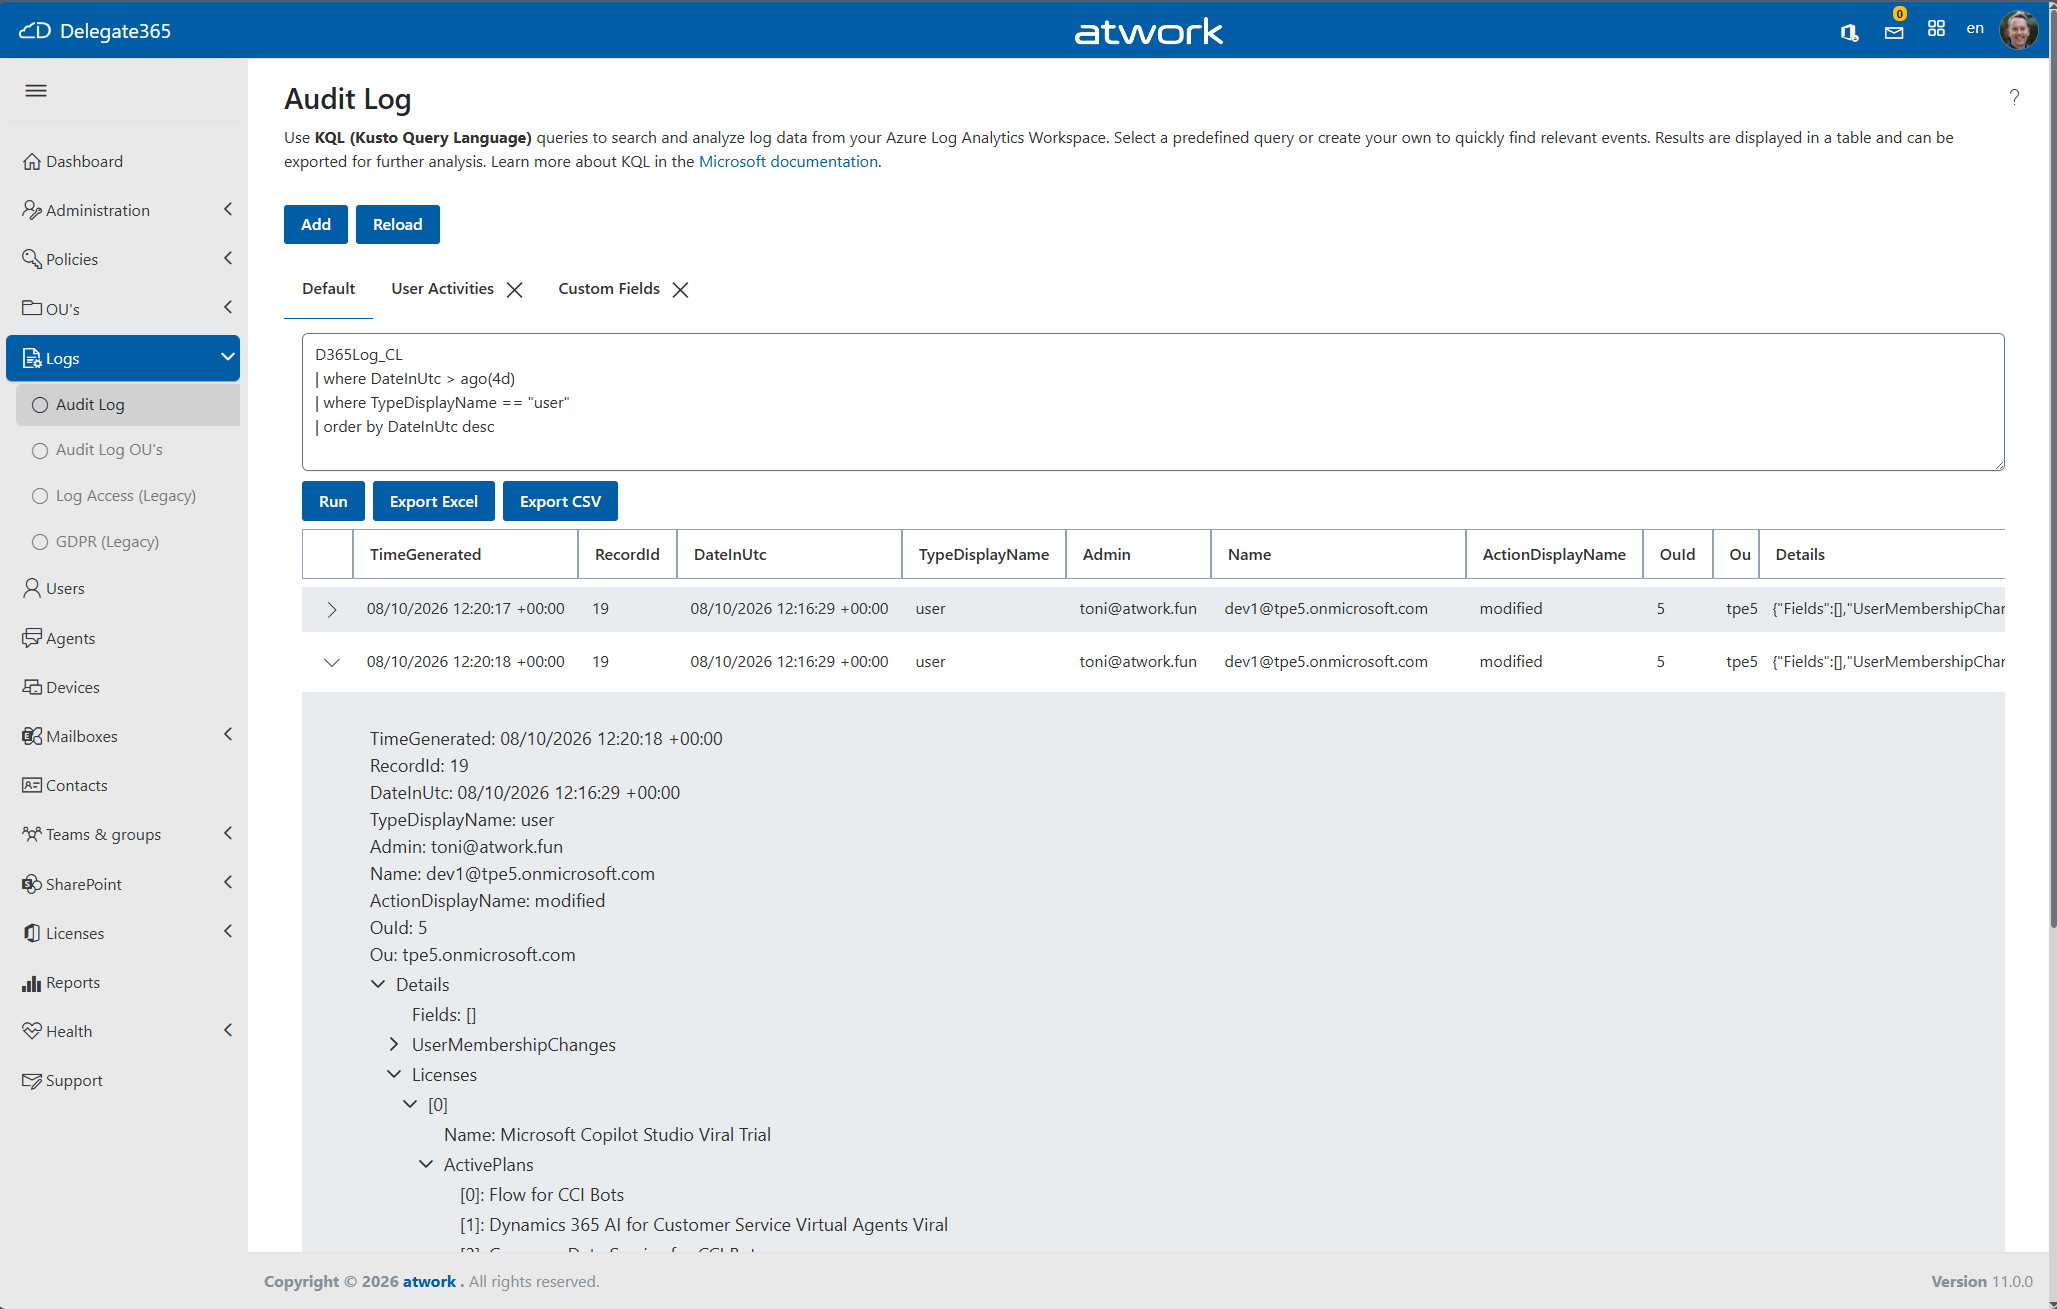This screenshot has width=2057, height=1309.
Task: Expand the 12:20:17 log row
Action: pos(332,610)
